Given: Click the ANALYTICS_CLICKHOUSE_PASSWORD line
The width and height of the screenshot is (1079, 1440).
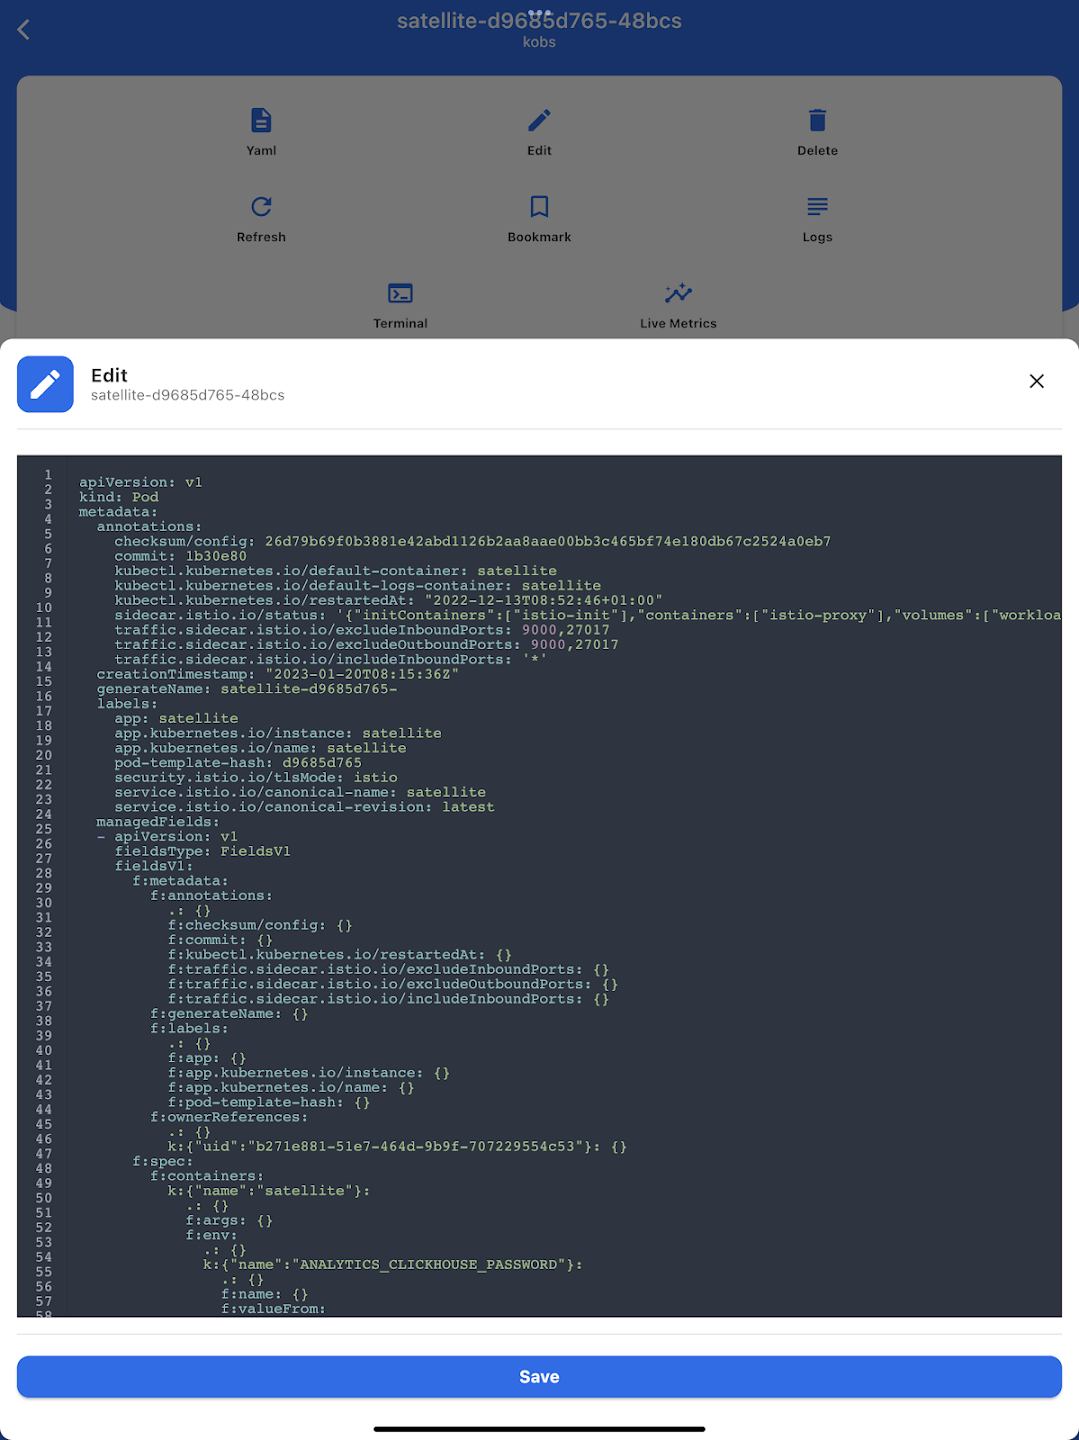Looking at the screenshot, I should pyautogui.click(x=393, y=1265).
